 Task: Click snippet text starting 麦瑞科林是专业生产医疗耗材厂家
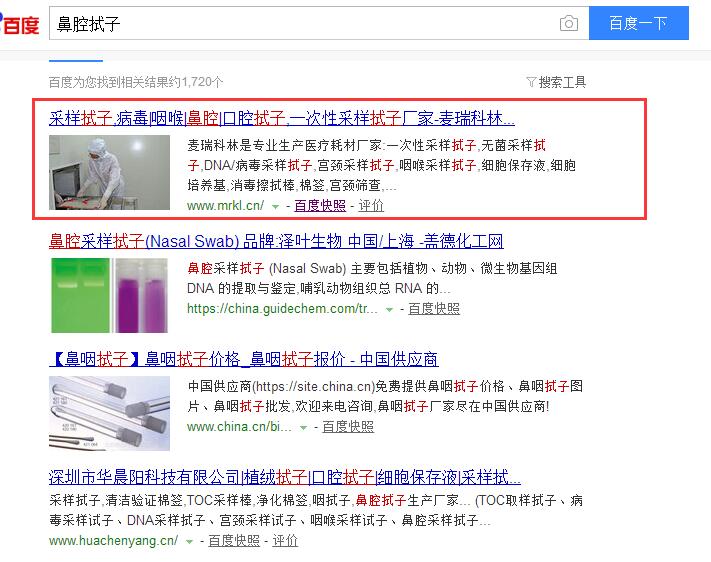(x=381, y=166)
